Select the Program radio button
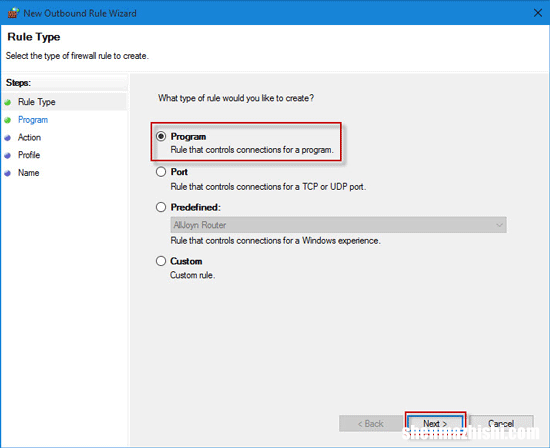Screen dimensions: 550x448 coord(161,136)
